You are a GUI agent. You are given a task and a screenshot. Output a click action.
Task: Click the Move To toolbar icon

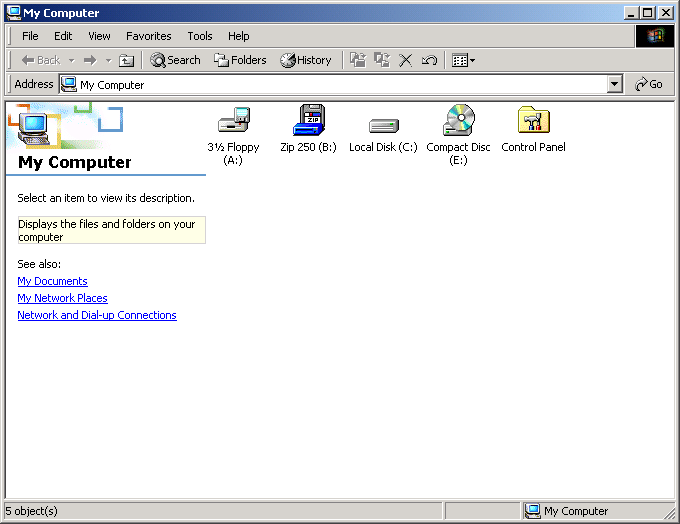[358, 60]
